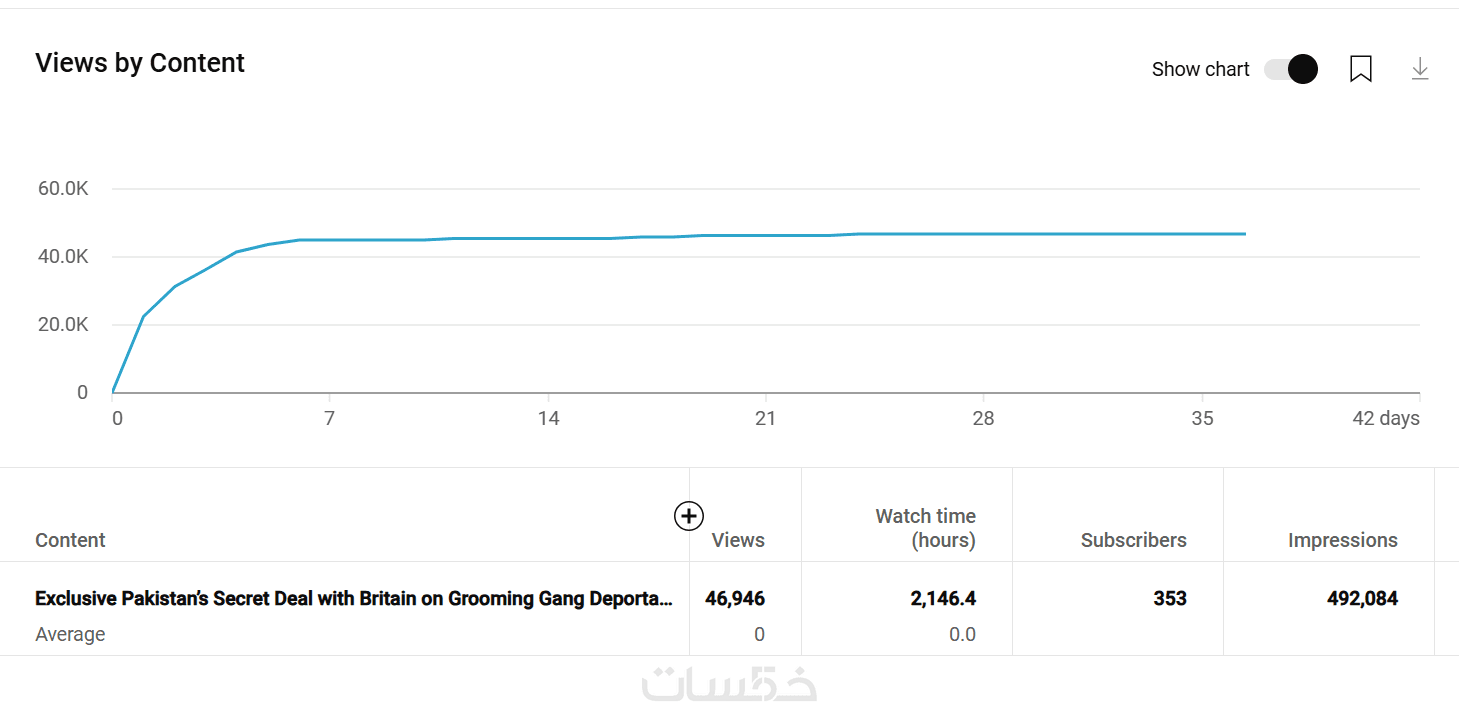1459x716 pixels.
Task: Click the plus icon to add metric
Action: (688, 516)
